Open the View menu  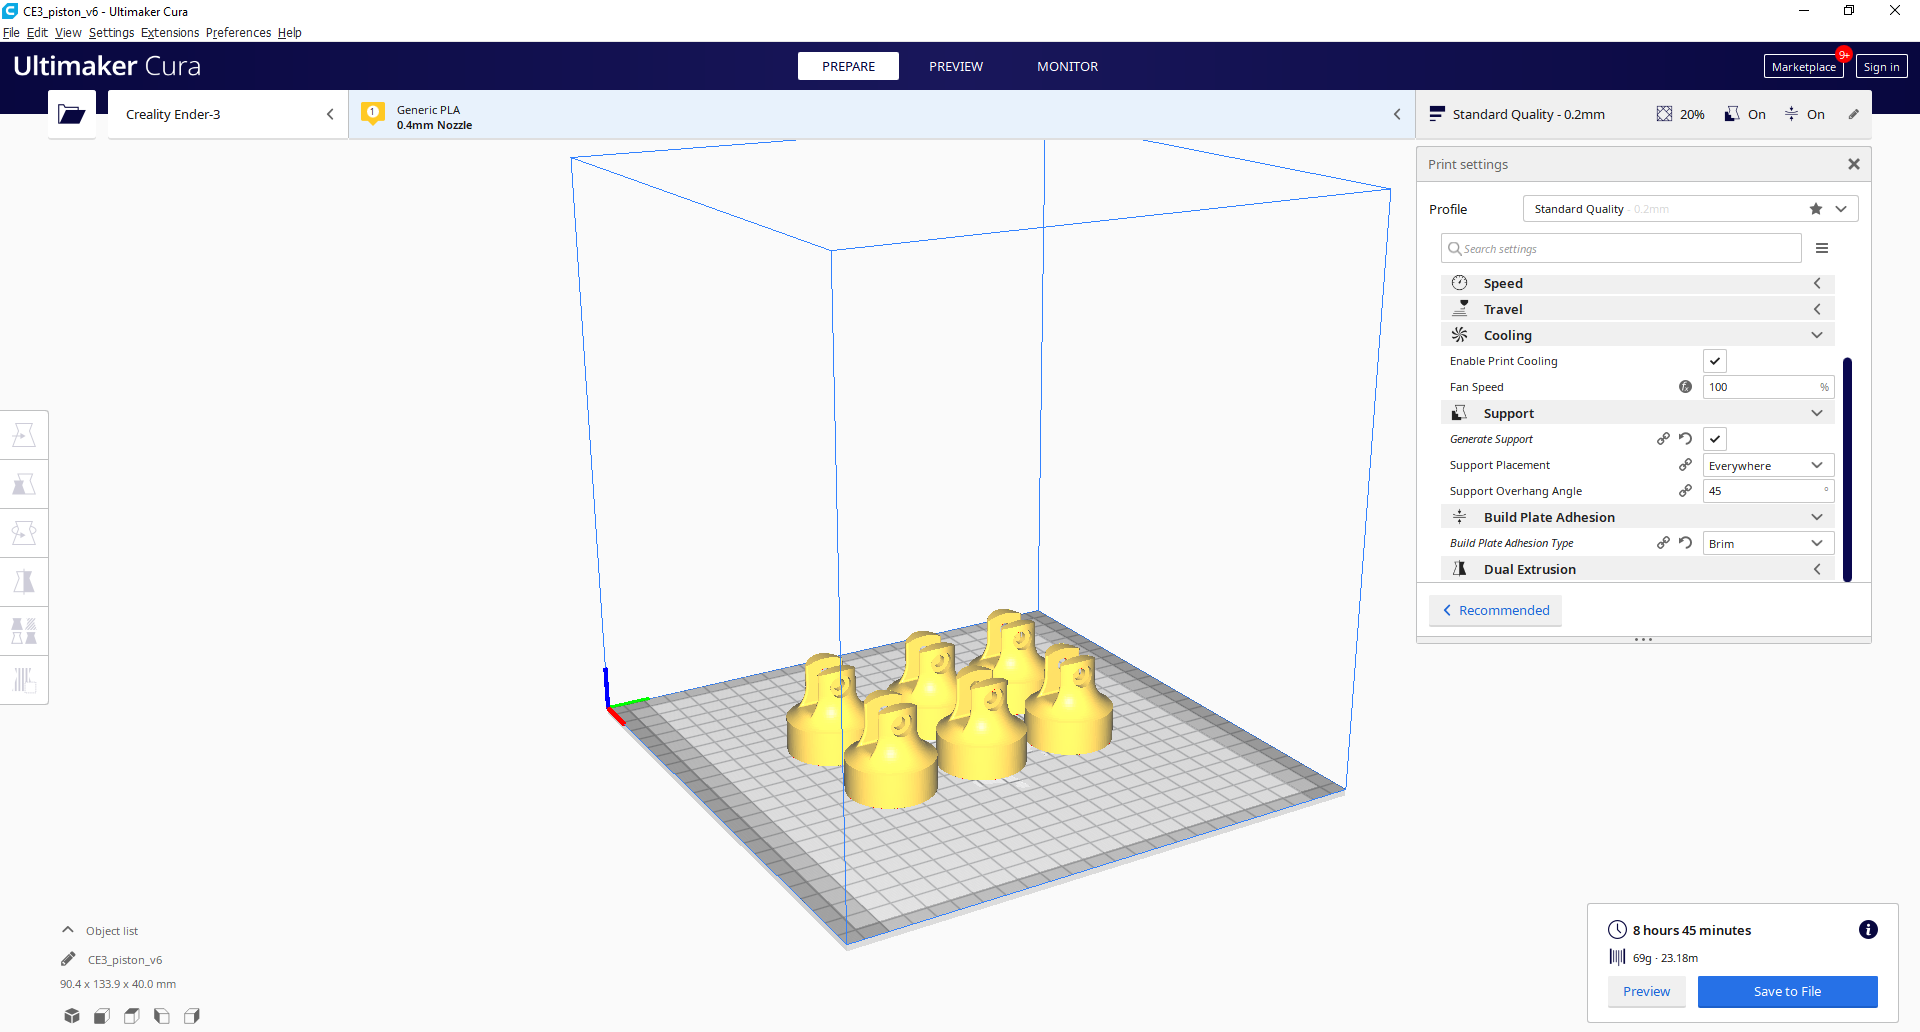pyautogui.click(x=68, y=33)
